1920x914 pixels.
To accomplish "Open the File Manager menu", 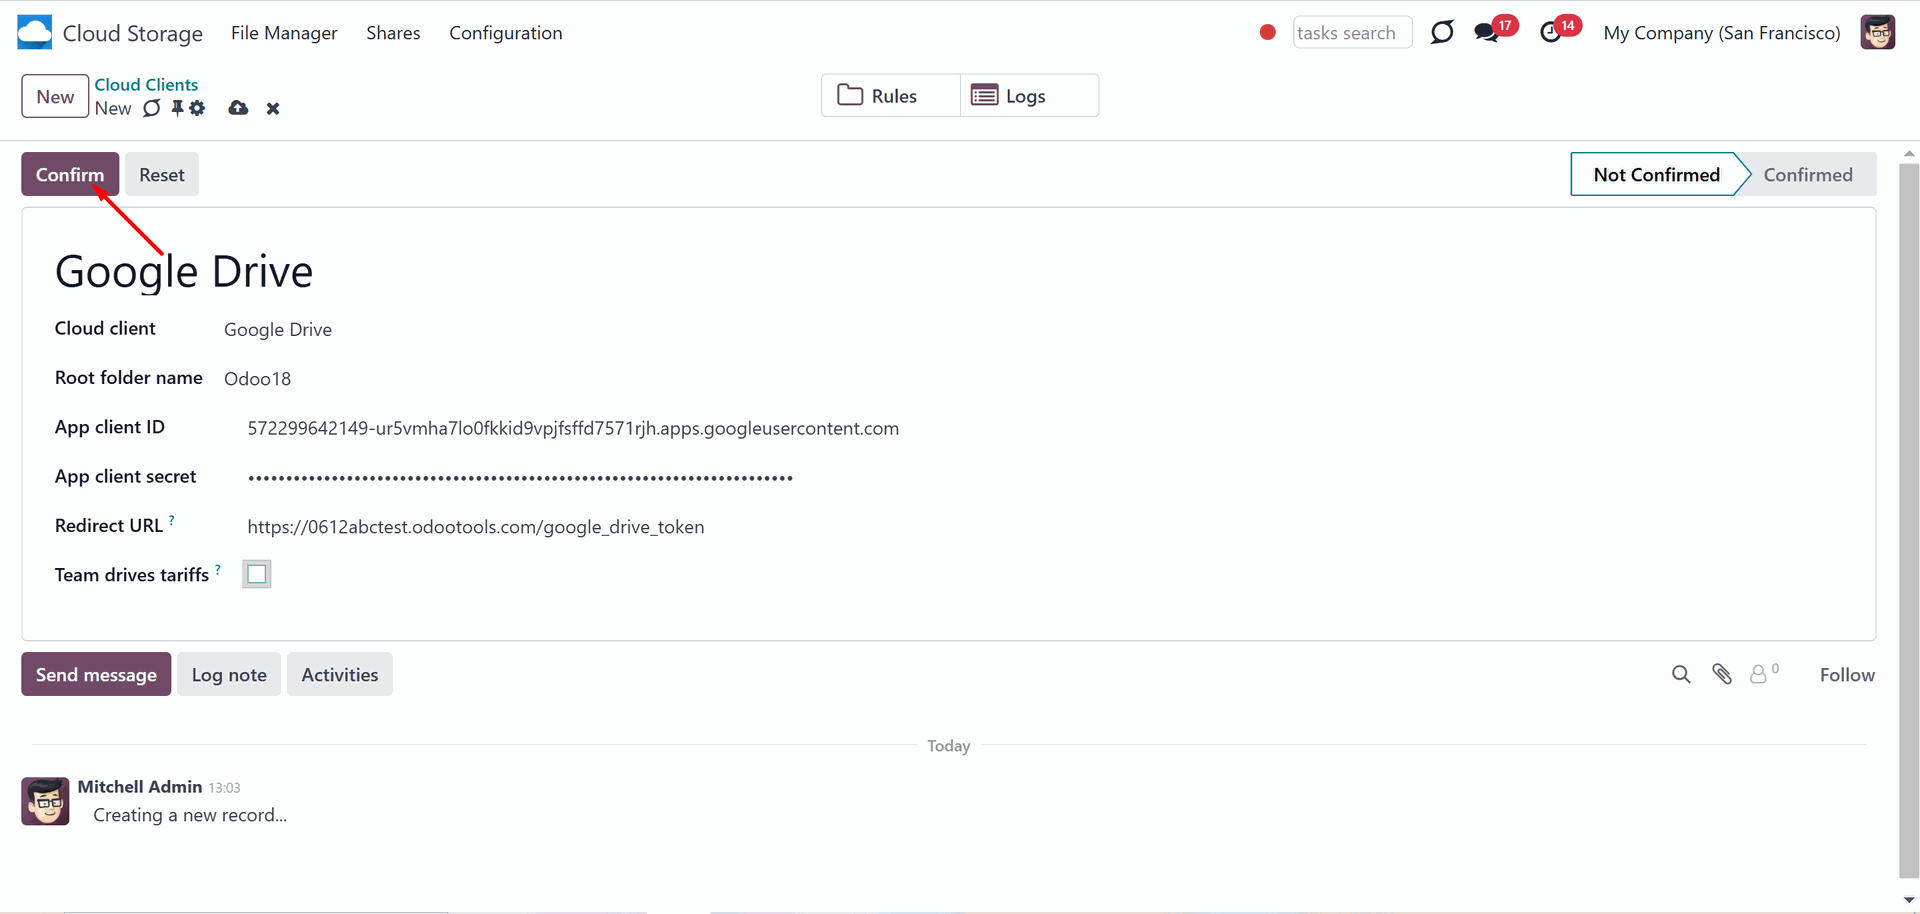I will pos(284,33).
